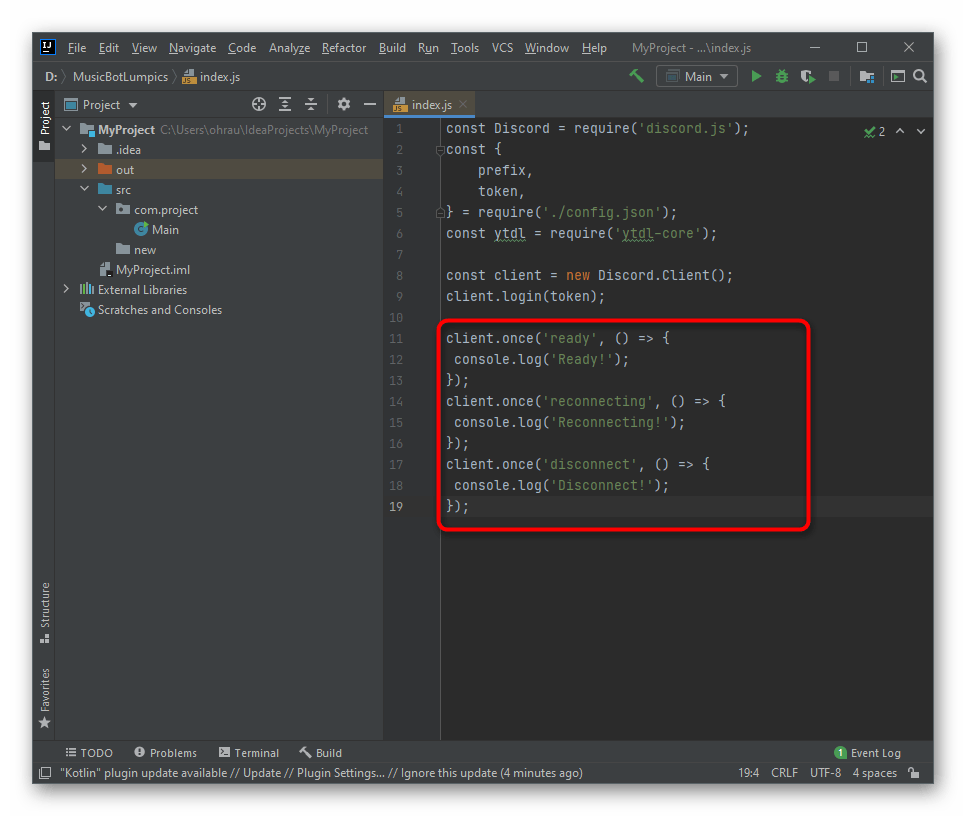Viewport: 966px width, 816px height.
Task: Run the Main configuration
Action: coord(756,76)
